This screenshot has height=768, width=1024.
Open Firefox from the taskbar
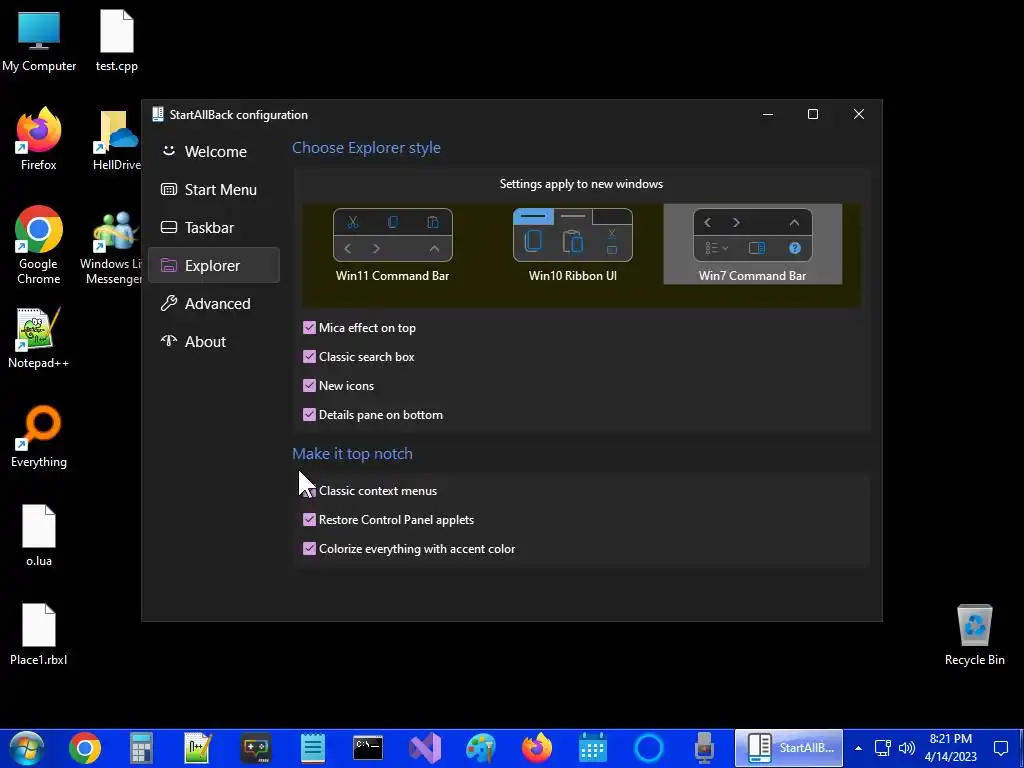(x=537, y=748)
